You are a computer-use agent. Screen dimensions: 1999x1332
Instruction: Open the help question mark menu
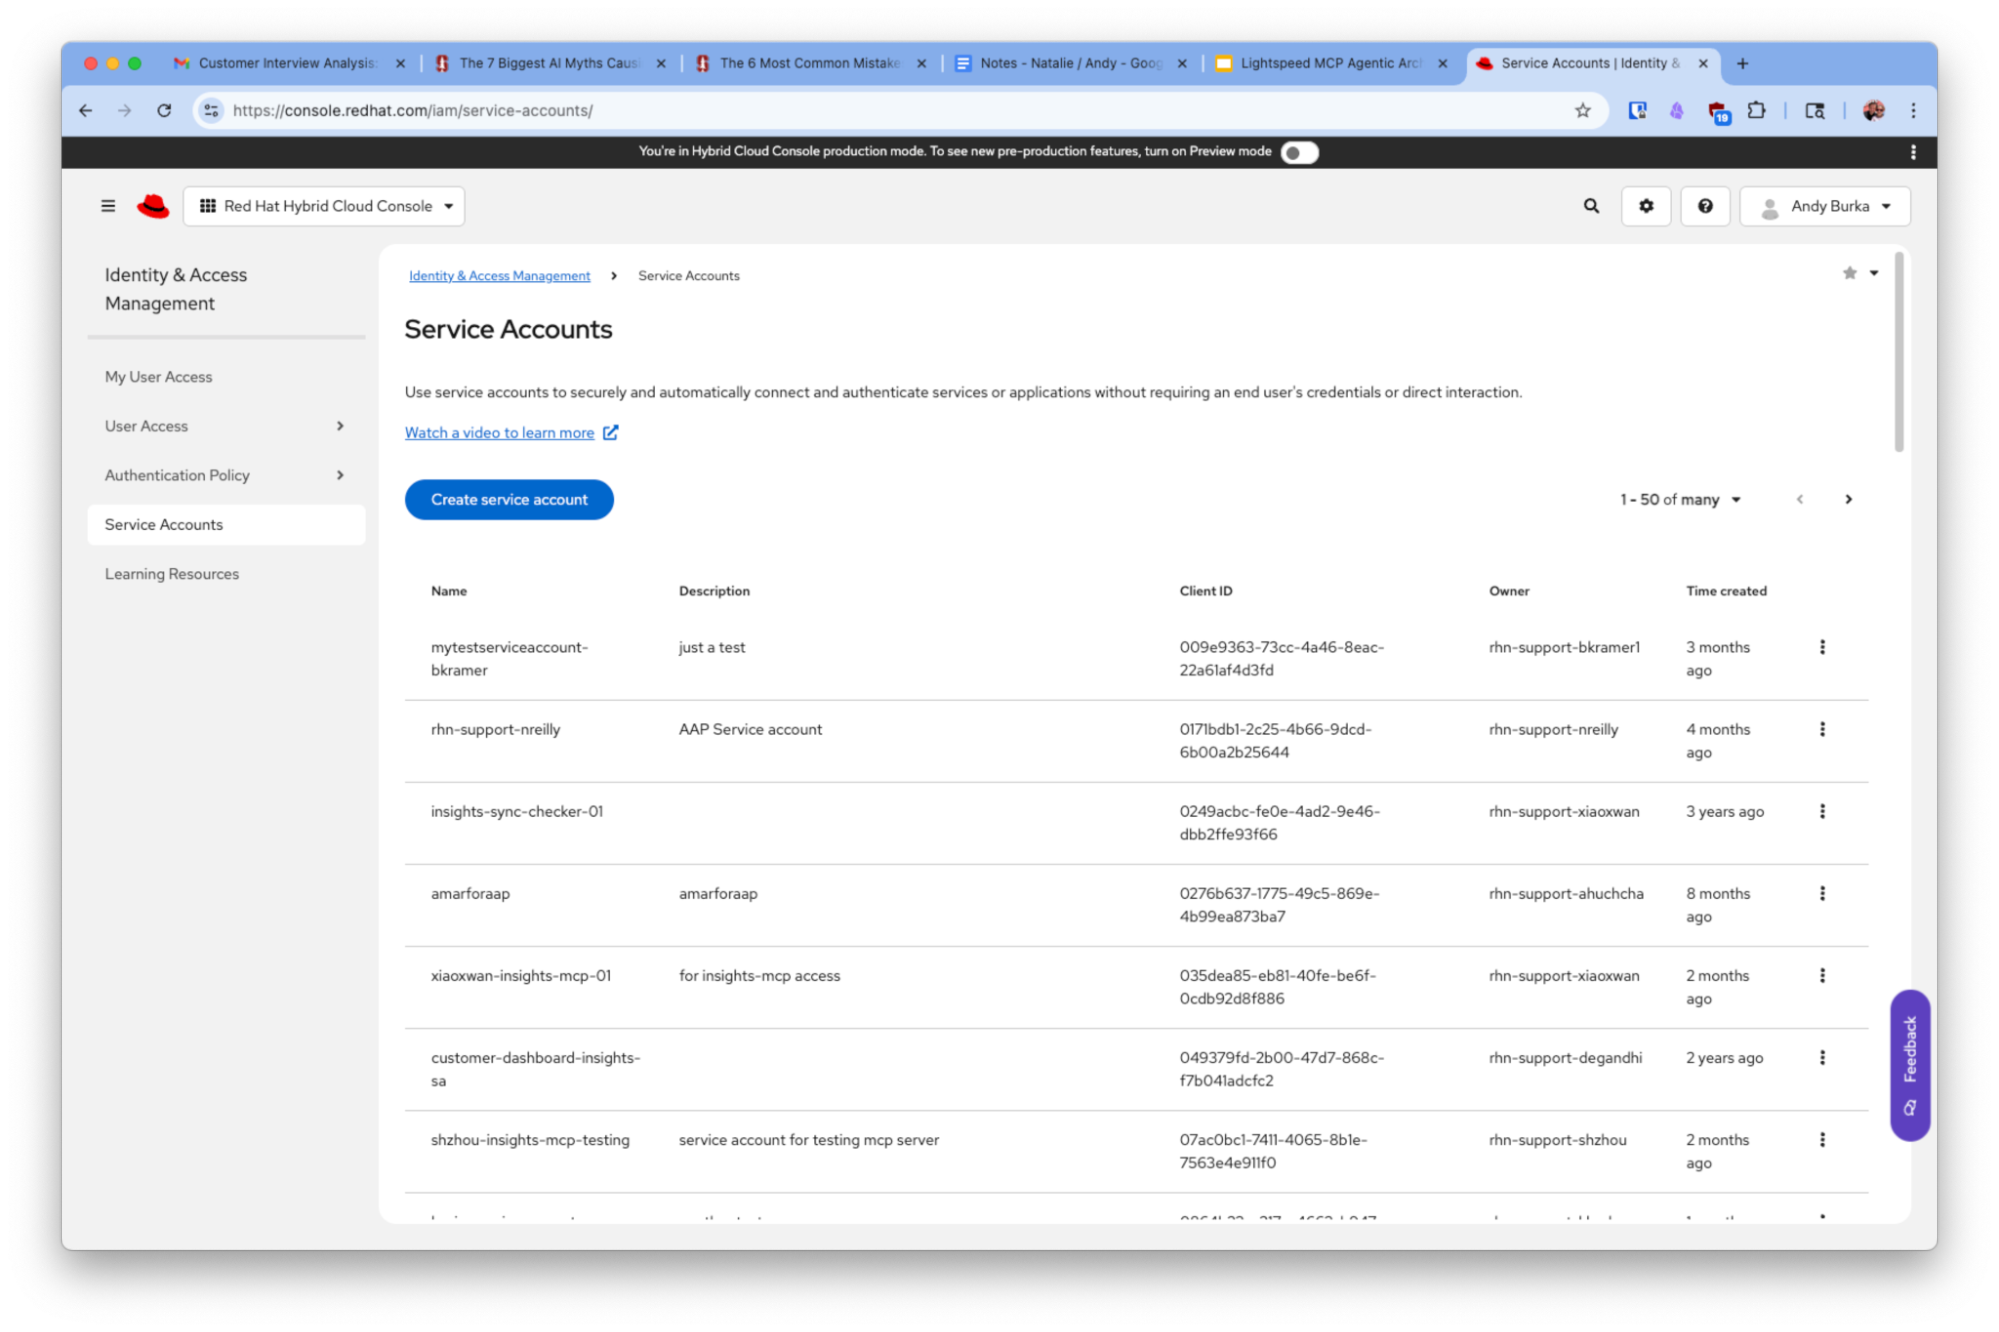point(1705,206)
